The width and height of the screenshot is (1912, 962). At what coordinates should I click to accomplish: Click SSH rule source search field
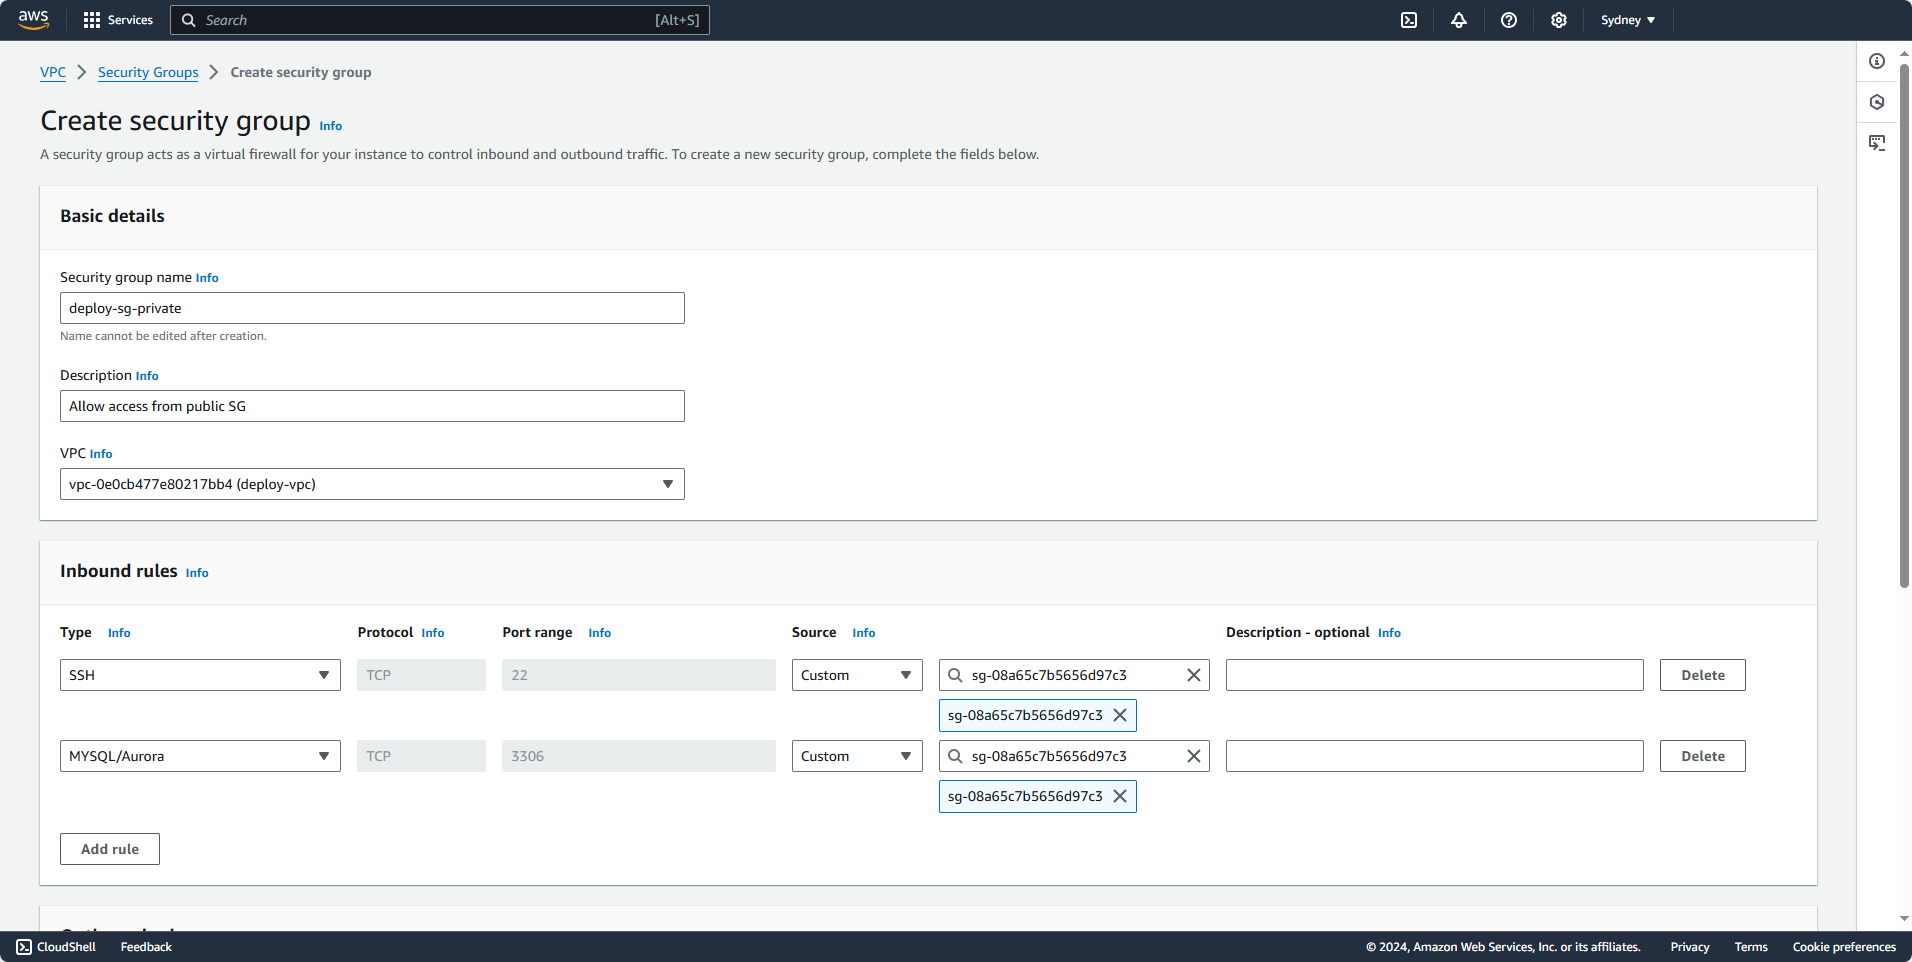[x=1074, y=675]
